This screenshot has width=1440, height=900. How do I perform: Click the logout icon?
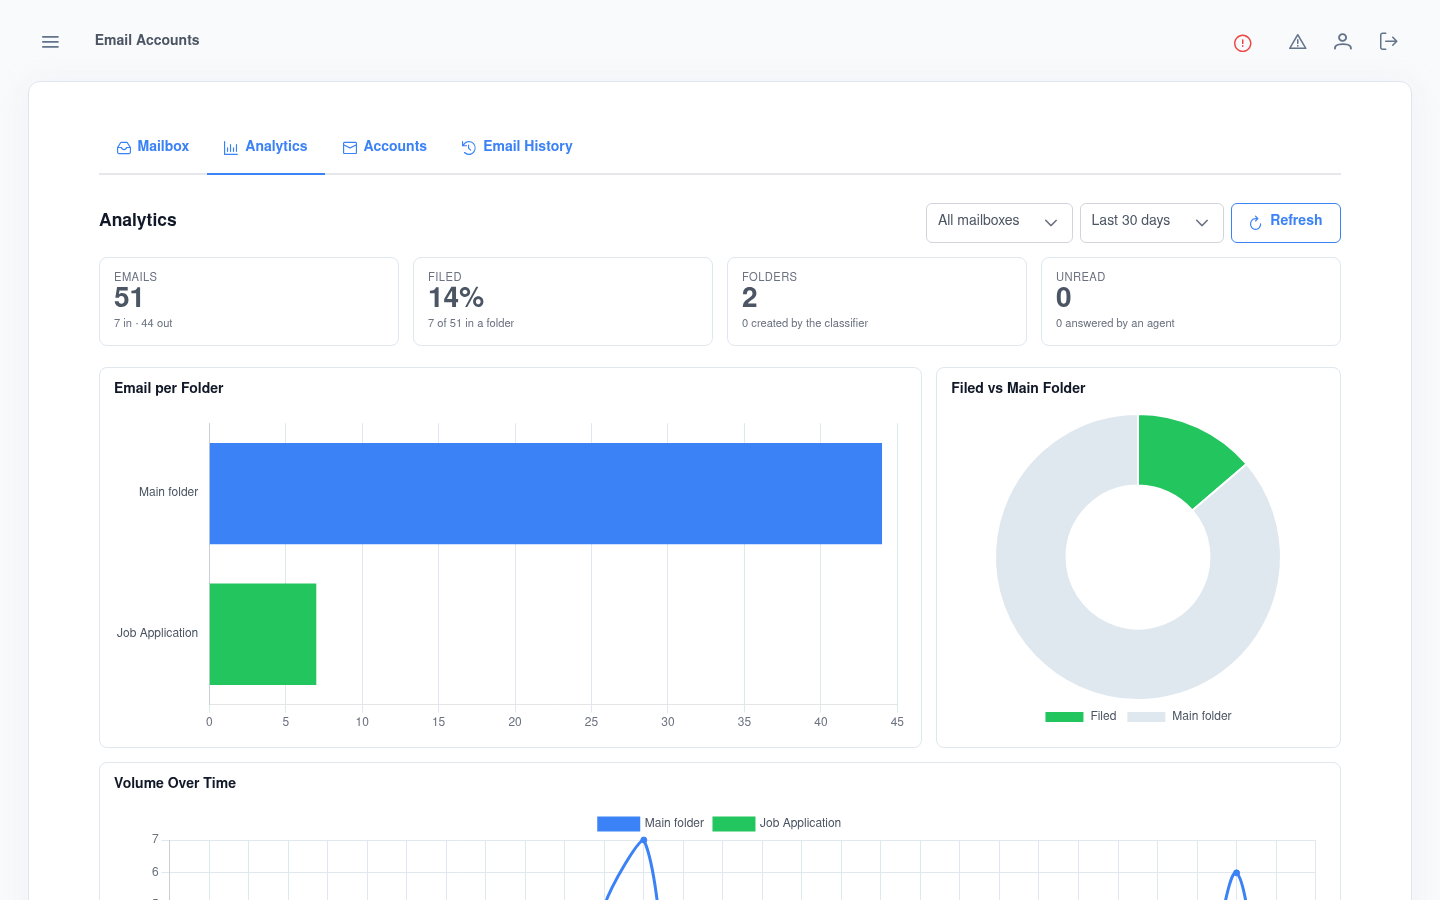(1388, 42)
